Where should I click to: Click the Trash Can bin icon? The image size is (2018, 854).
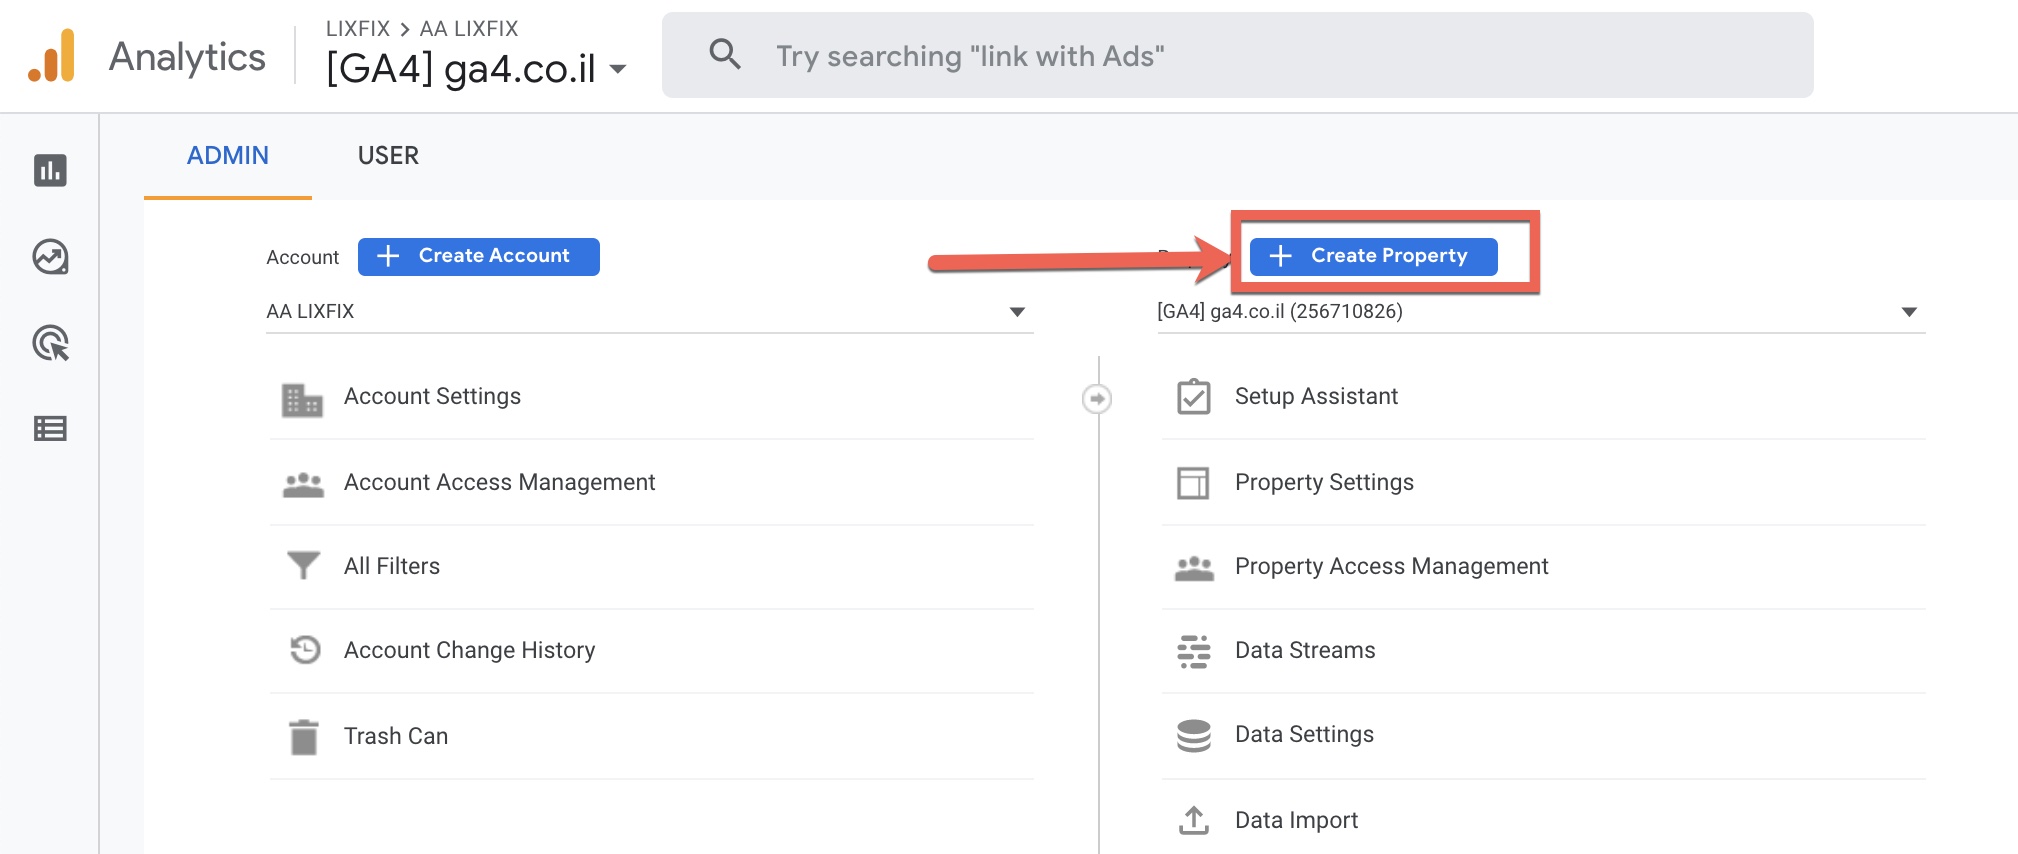tap(303, 737)
